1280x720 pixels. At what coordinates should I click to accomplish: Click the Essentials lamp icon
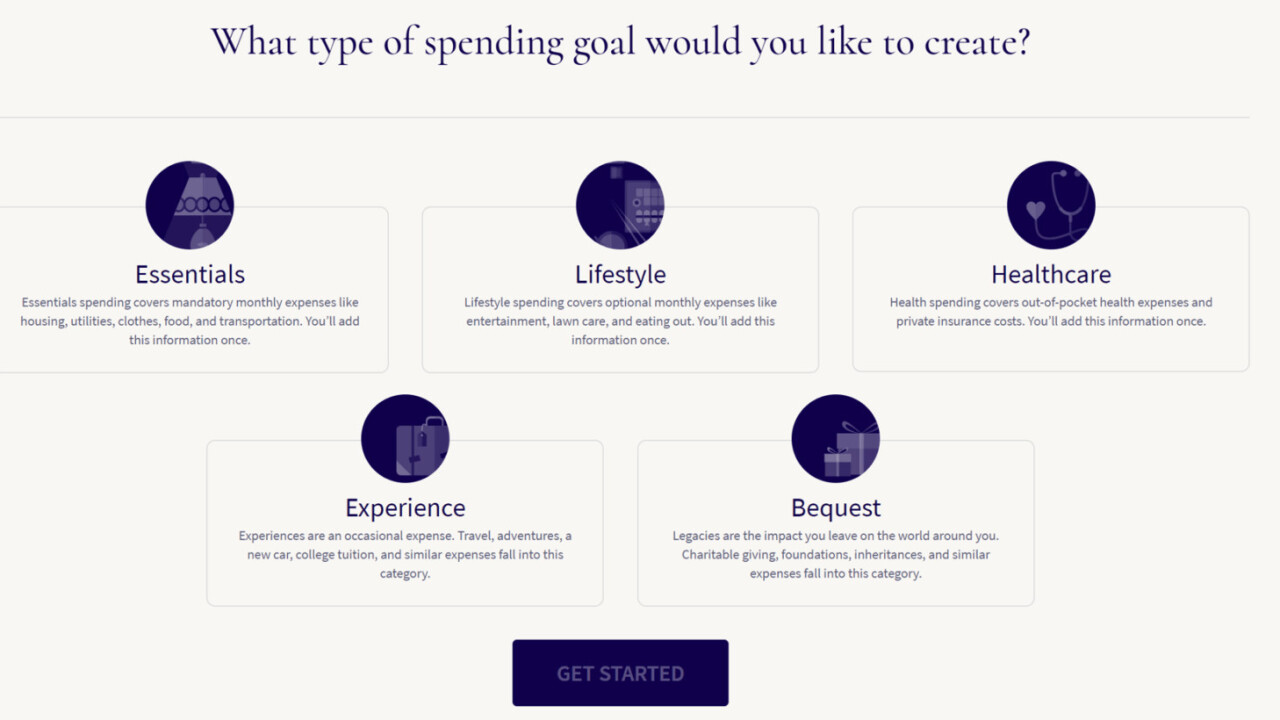[x=190, y=205]
